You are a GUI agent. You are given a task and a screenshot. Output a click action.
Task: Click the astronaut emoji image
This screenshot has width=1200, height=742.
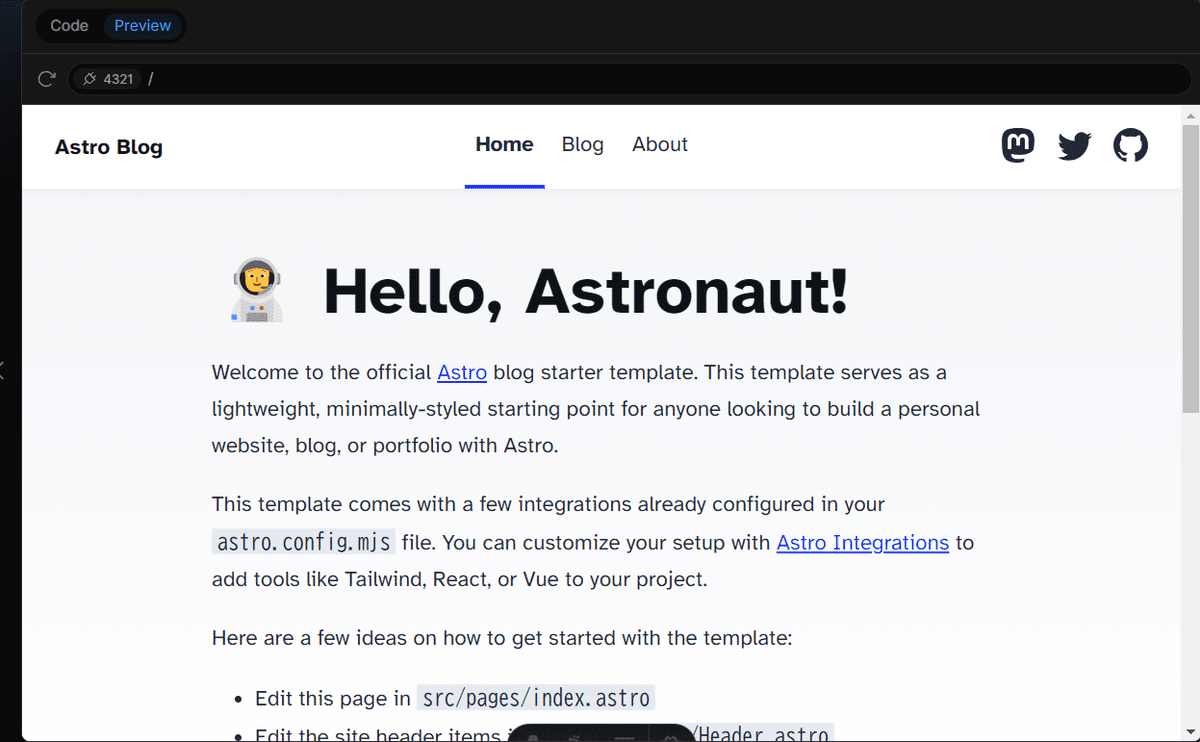(257, 290)
